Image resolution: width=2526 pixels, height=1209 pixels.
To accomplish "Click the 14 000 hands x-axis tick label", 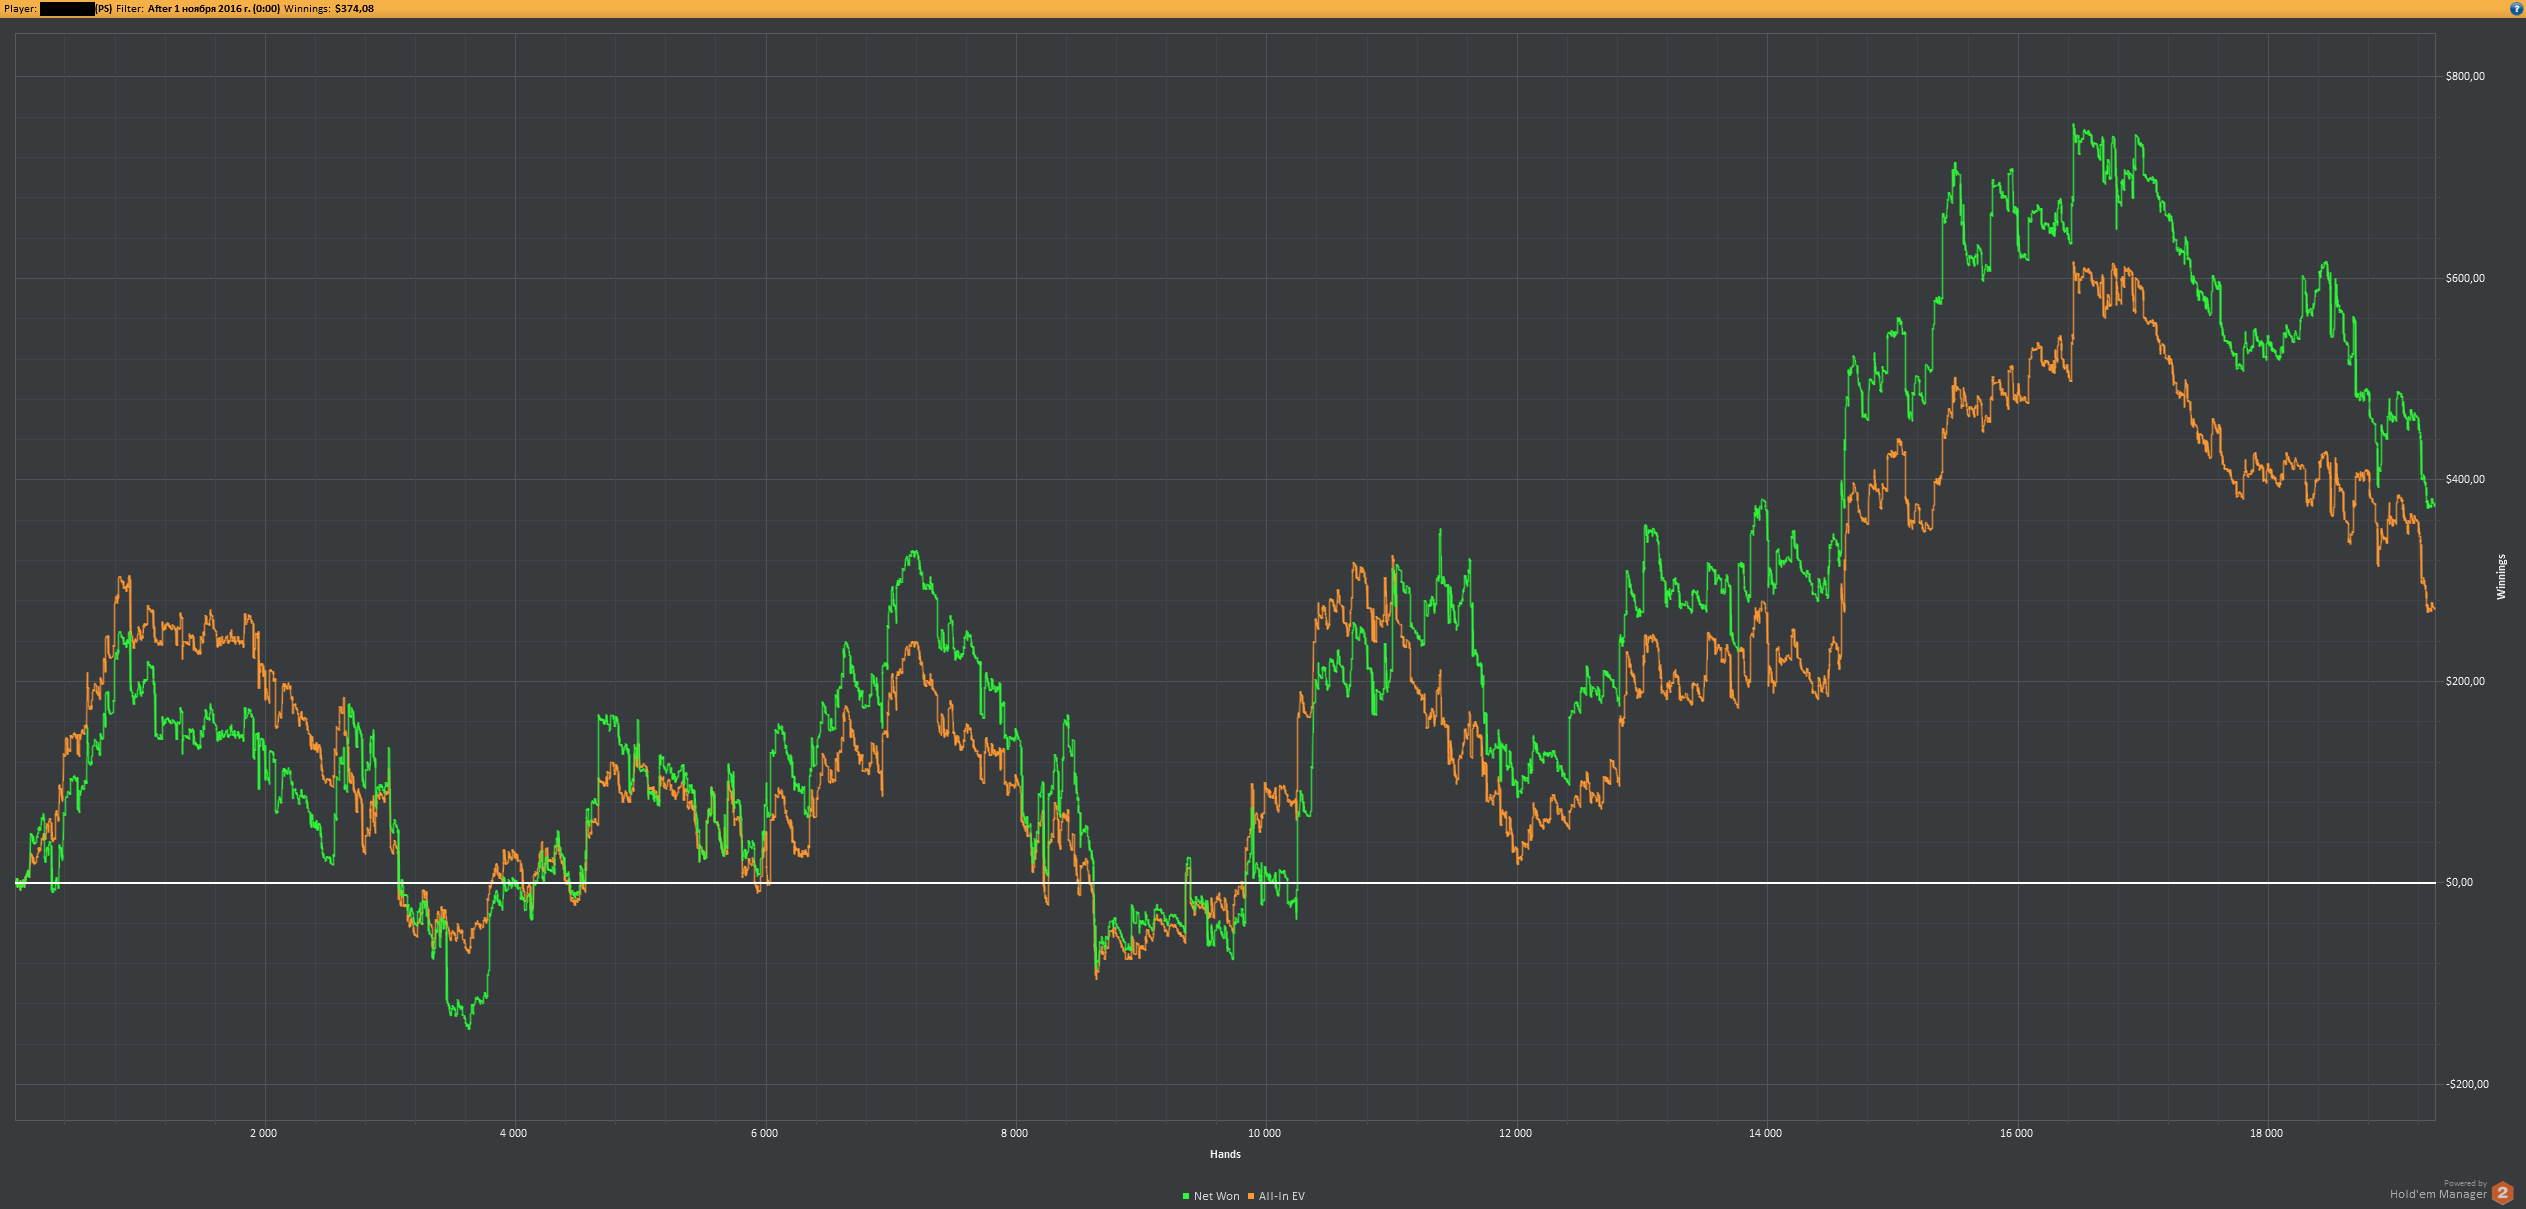I will coord(1765,1133).
